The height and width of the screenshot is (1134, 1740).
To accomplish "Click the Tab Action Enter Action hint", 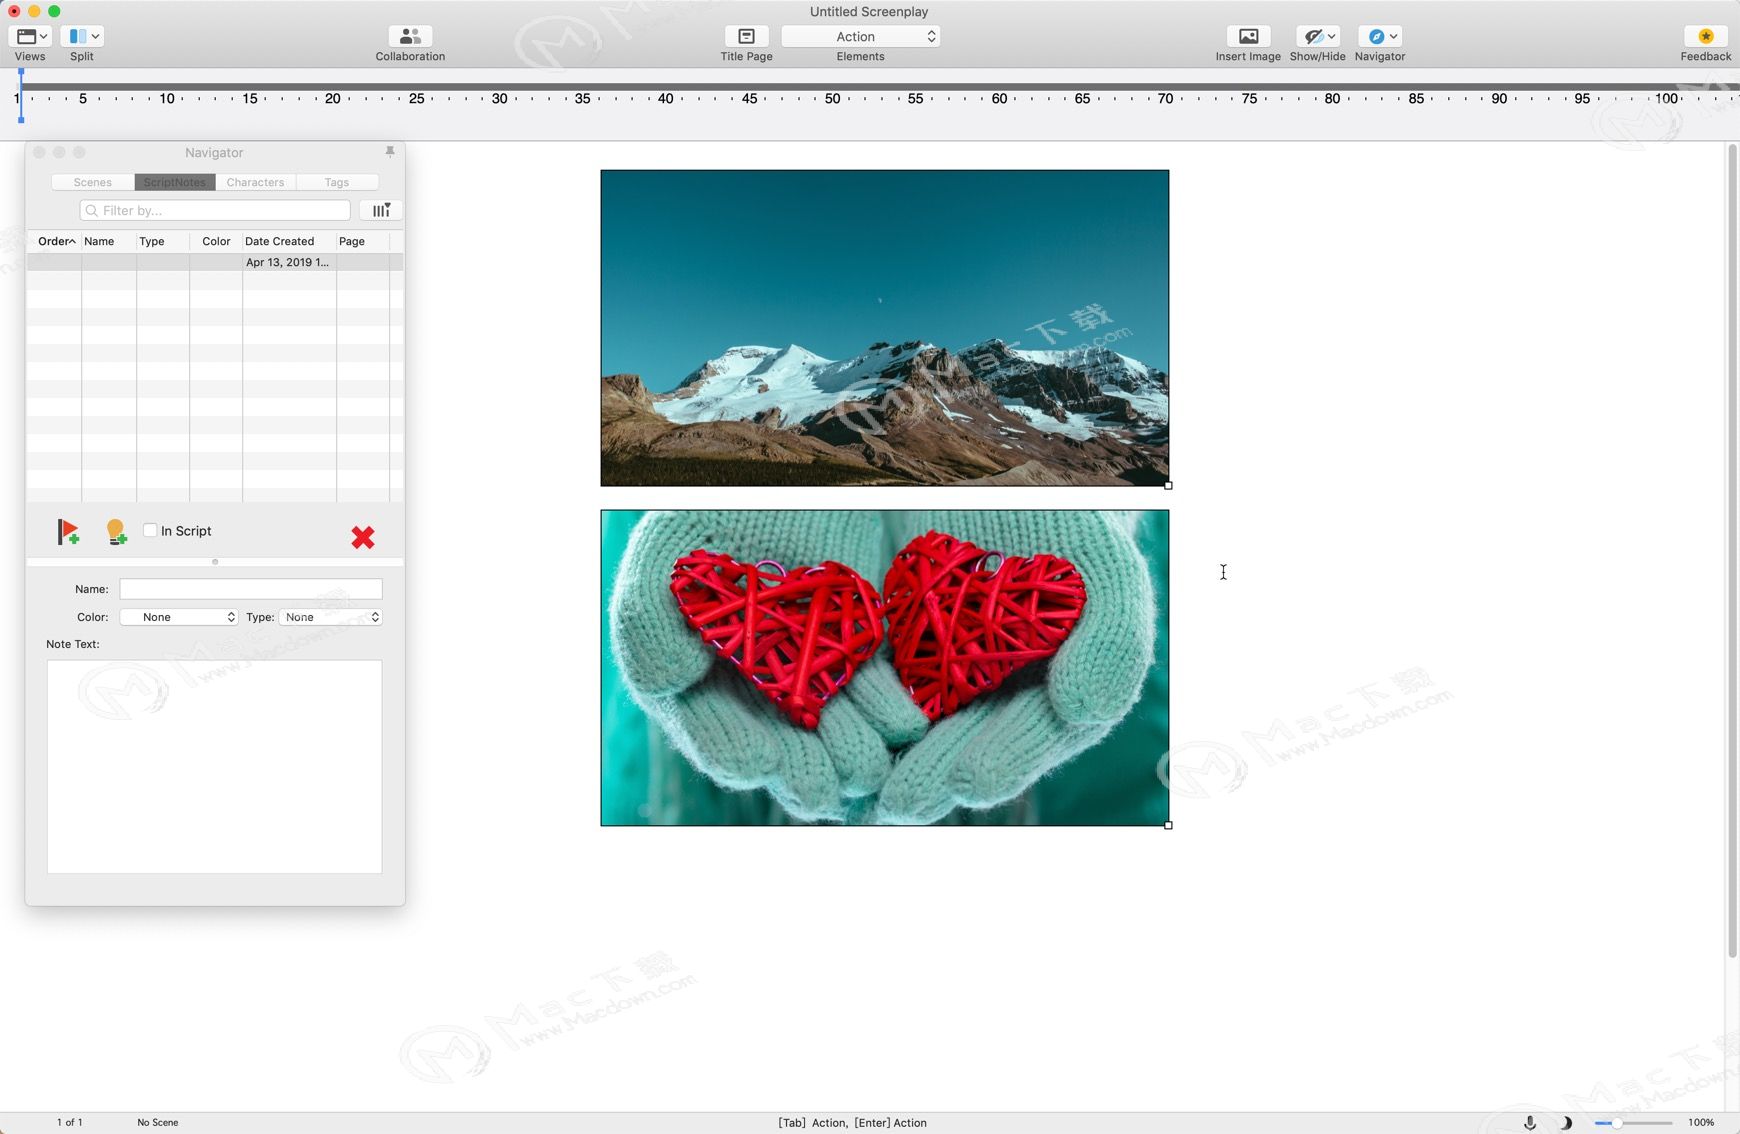I will point(853,1123).
